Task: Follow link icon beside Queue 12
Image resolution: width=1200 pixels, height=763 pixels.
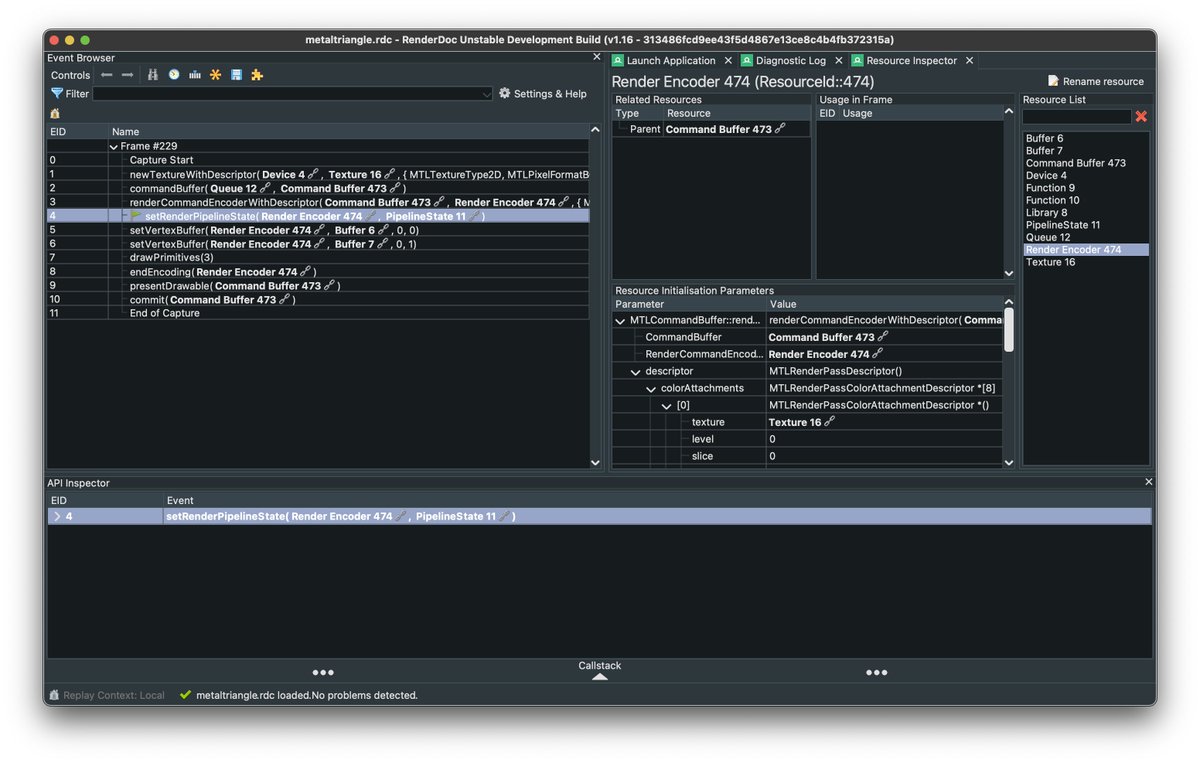Action: [265, 188]
